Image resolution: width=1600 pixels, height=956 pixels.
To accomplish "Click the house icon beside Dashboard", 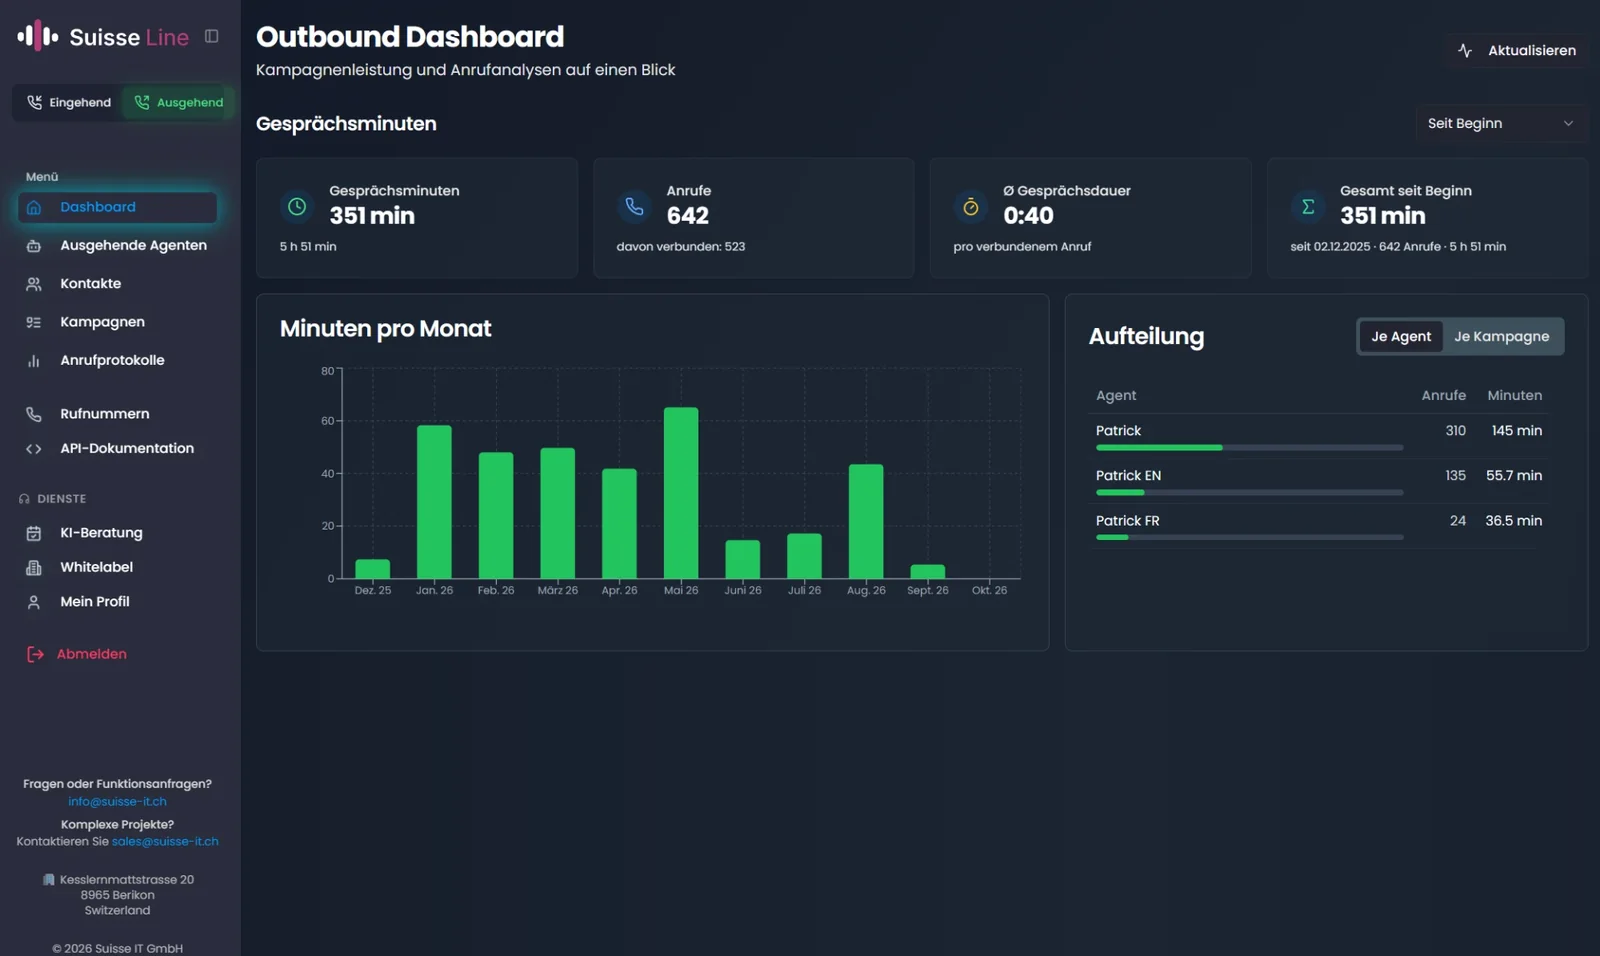I will [x=34, y=207].
